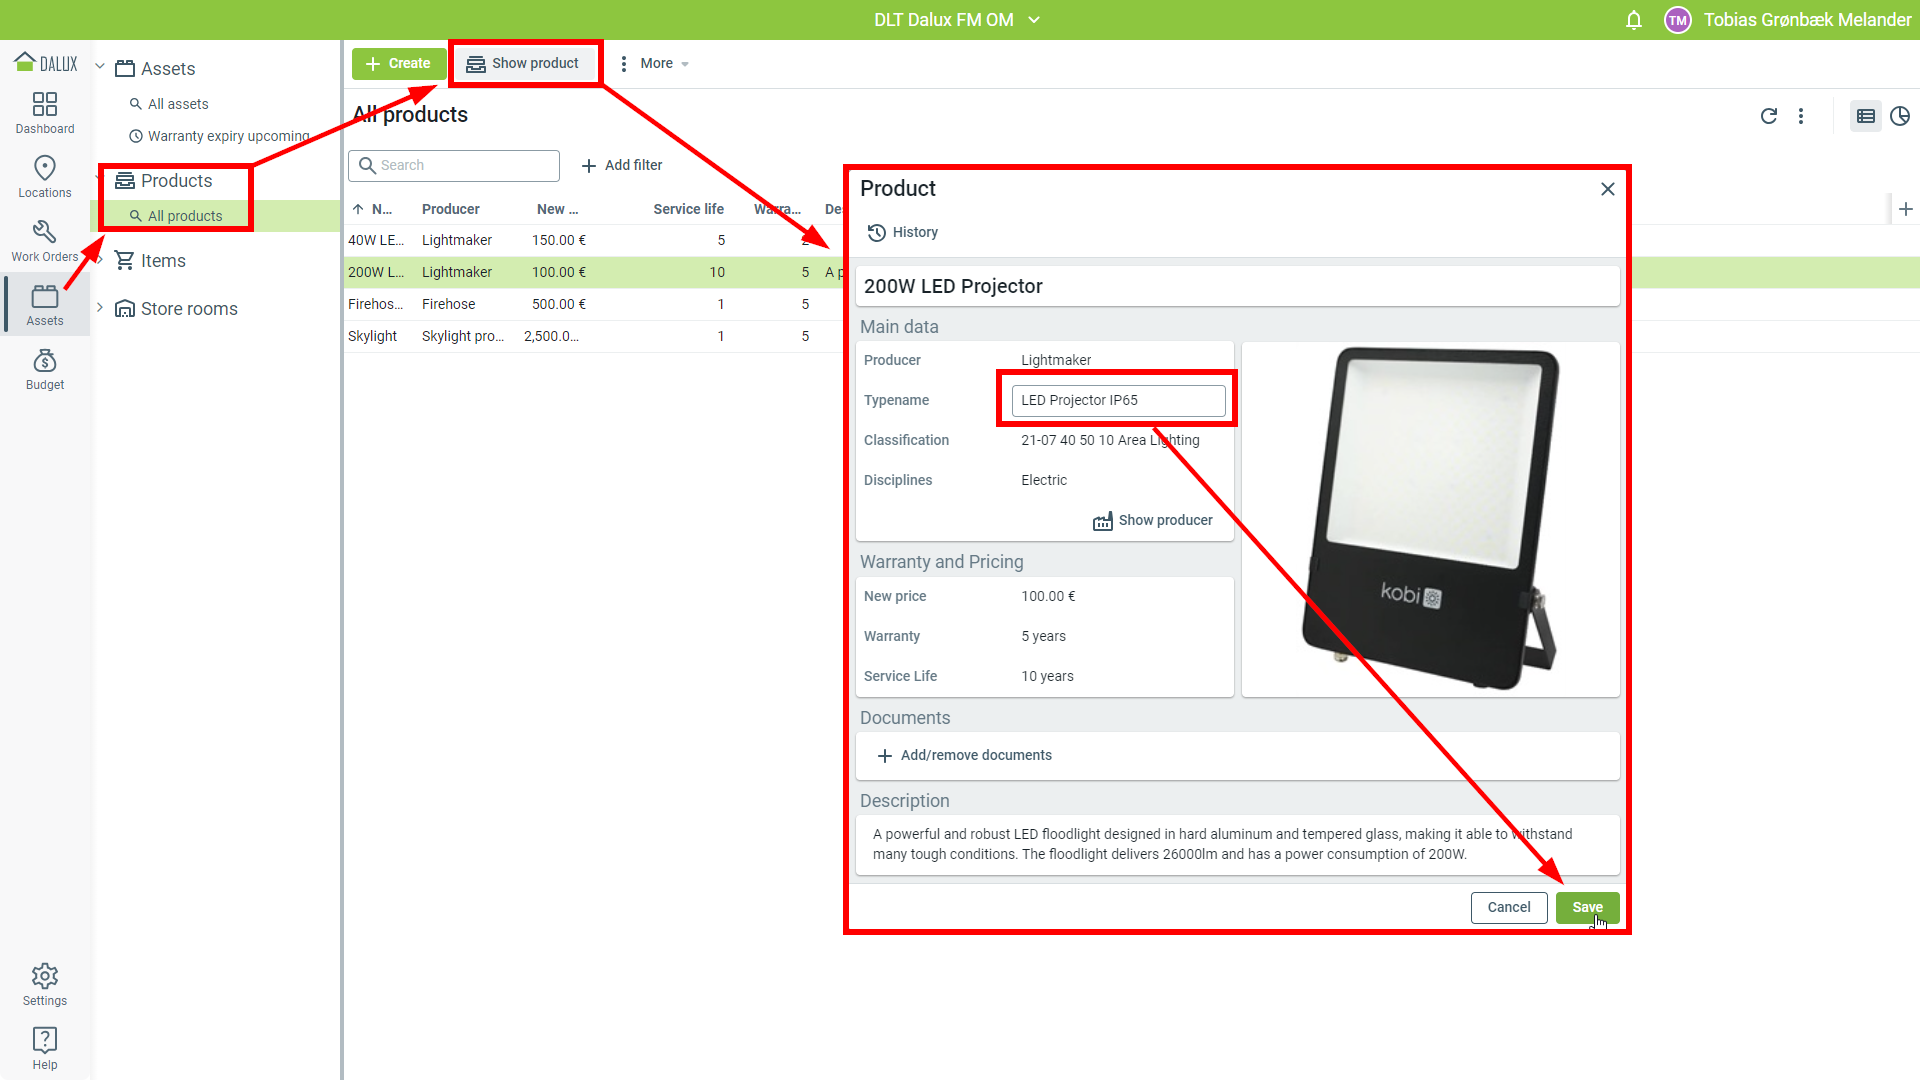Open the Dashboard sidebar icon

(45, 112)
